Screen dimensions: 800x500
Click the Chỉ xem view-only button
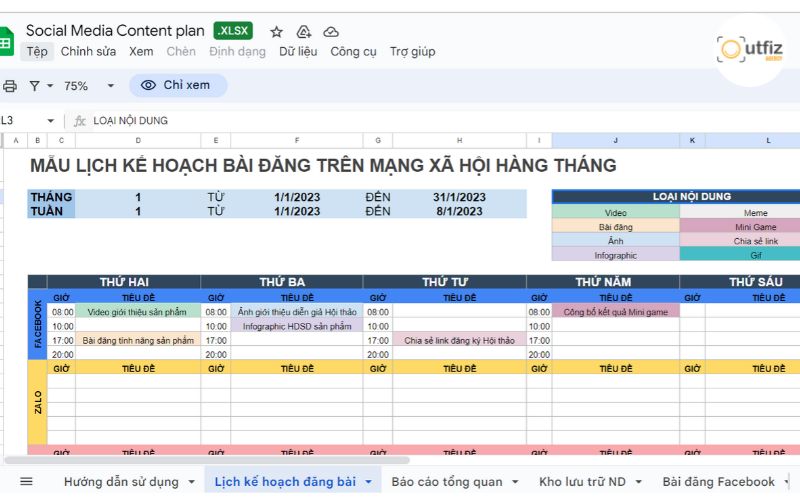[x=178, y=85]
